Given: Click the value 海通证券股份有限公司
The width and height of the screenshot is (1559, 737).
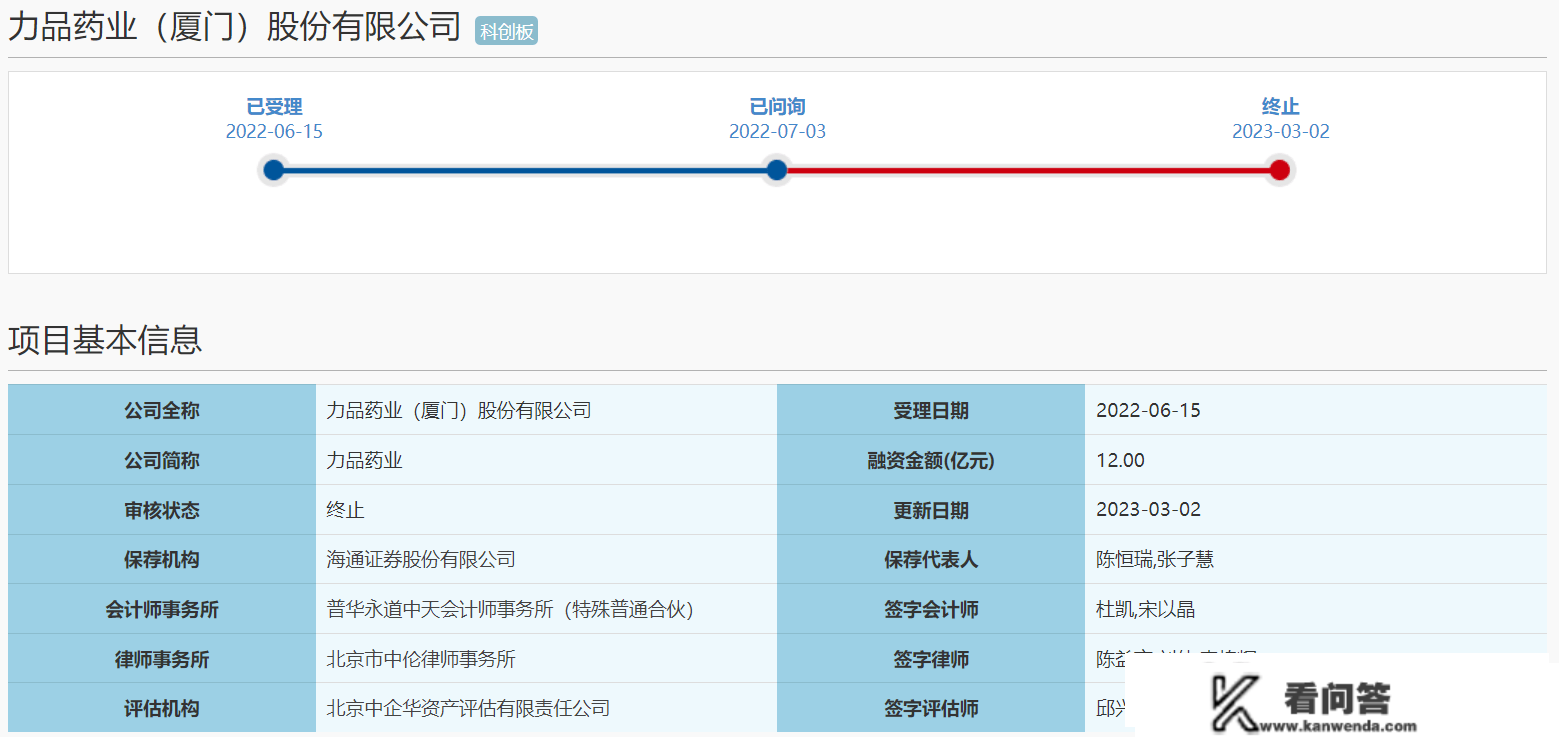Looking at the screenshot, I should tap(421, 559).
